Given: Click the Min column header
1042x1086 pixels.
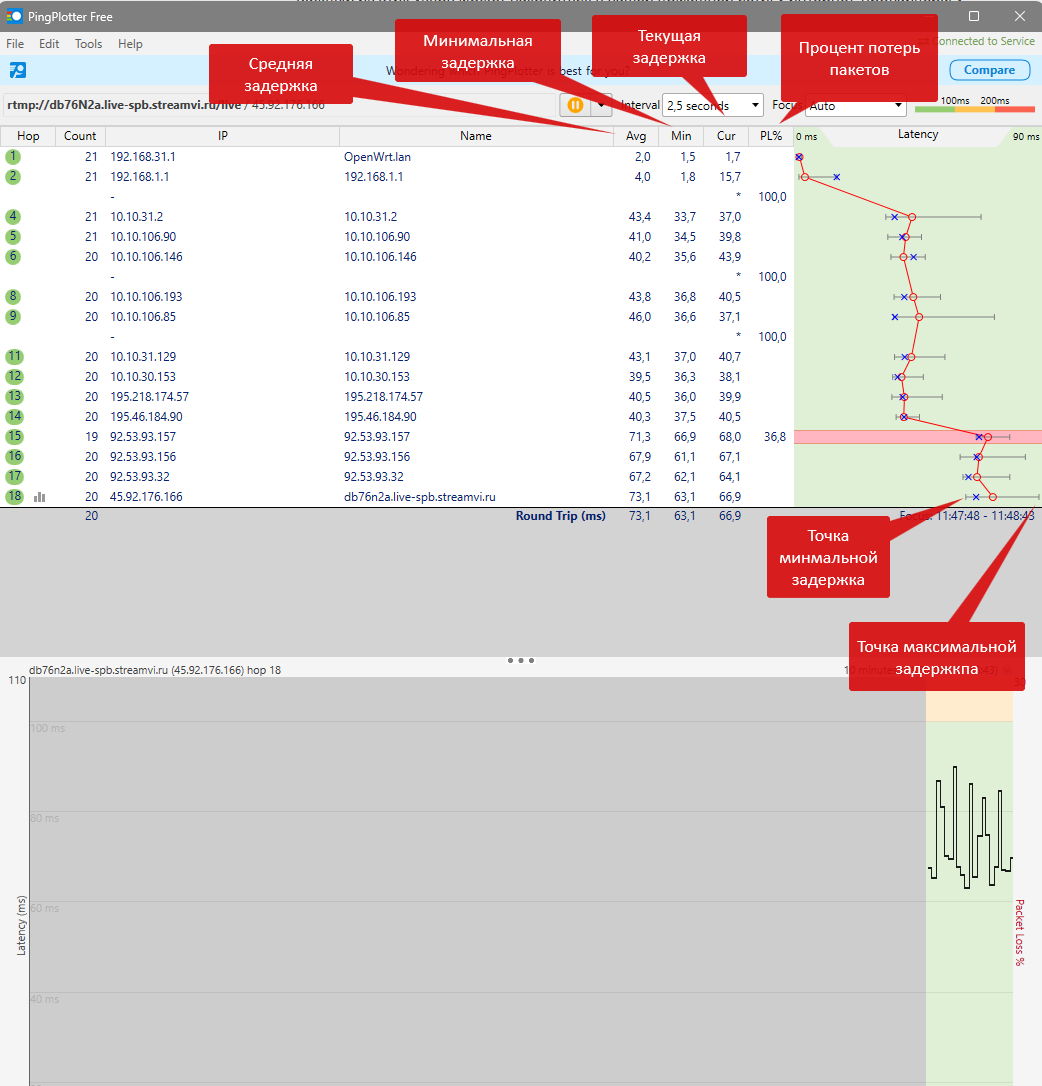Looking at the screenshot, I should (x=681, y=136).
